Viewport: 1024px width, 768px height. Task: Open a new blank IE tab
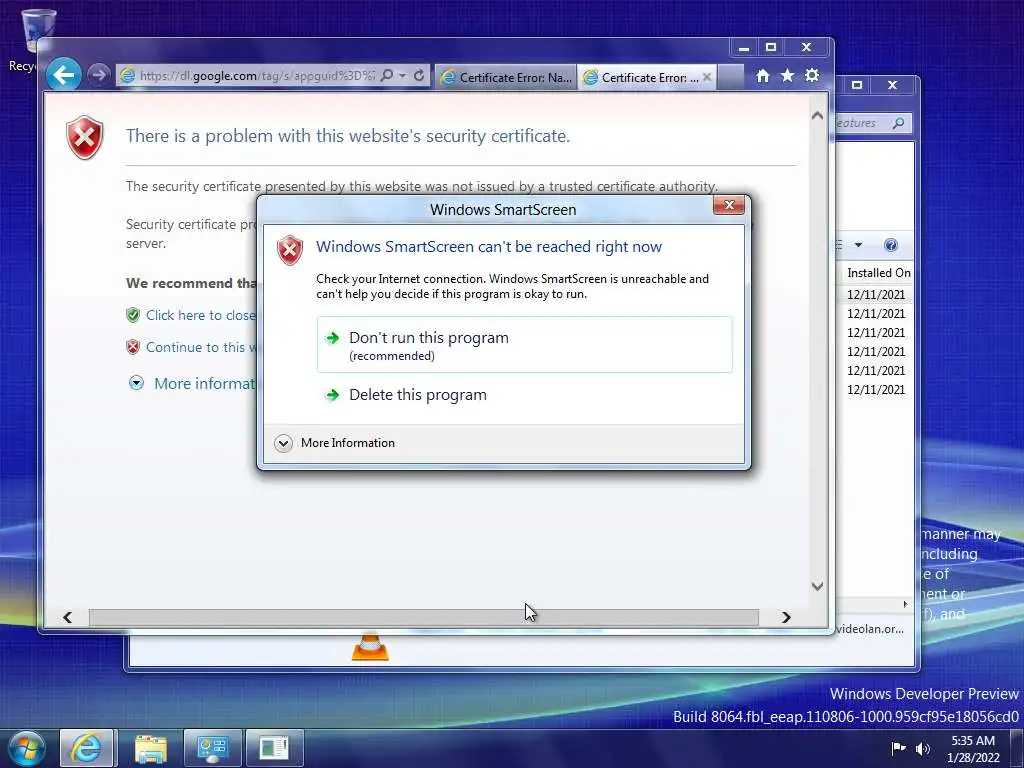pyautogui.click(x=731, y=77)
